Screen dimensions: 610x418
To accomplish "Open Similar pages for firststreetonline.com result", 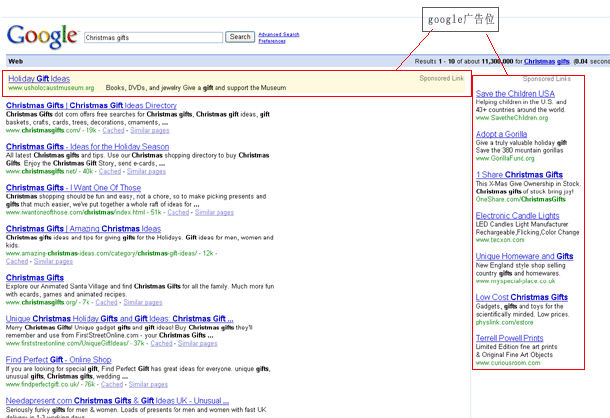I will (198, 343).
